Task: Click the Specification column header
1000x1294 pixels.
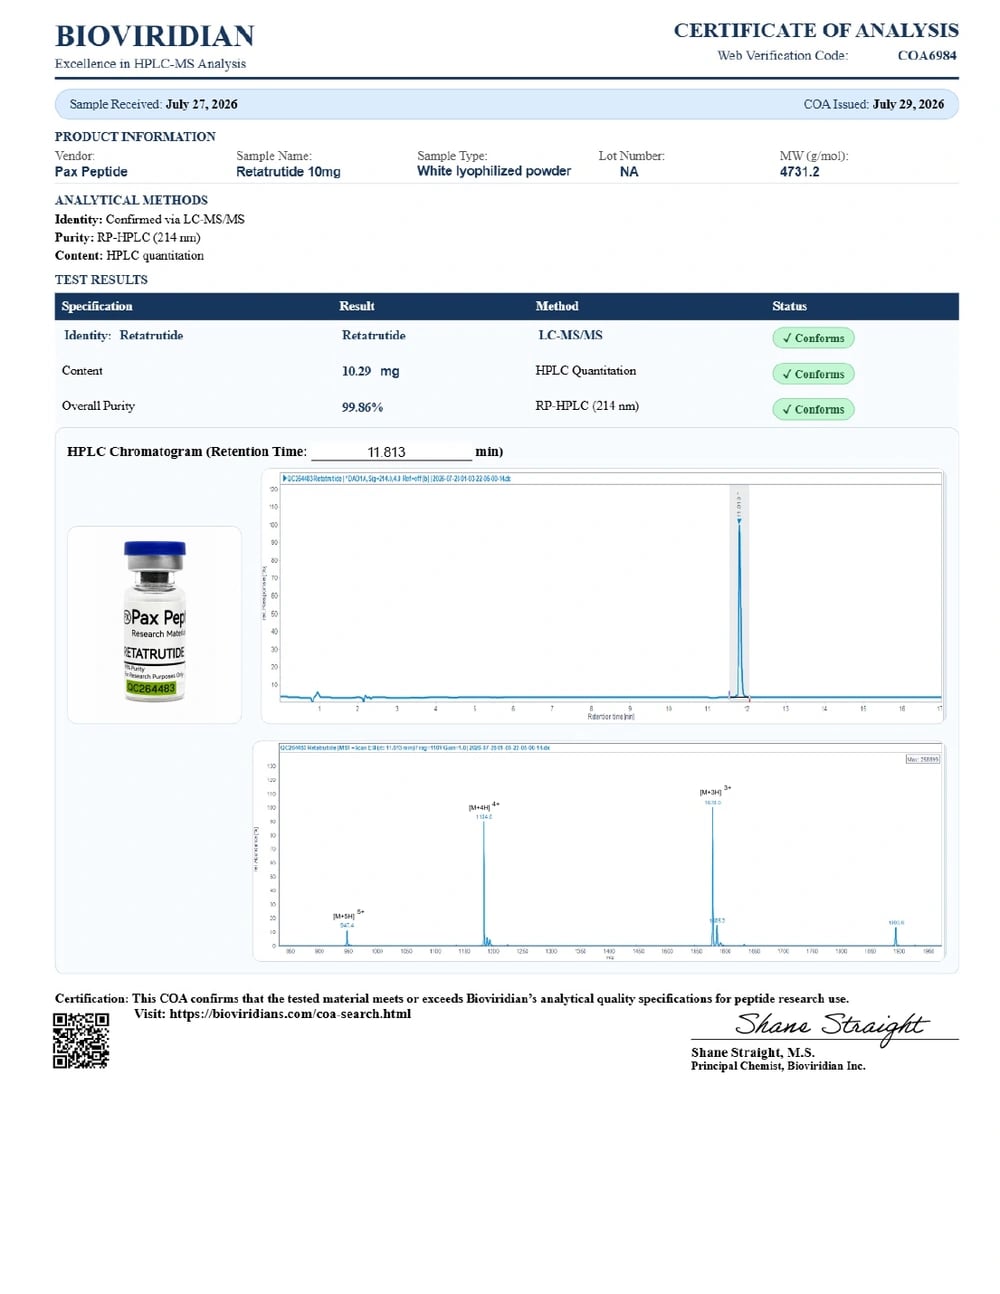Action: pos(97,306)
